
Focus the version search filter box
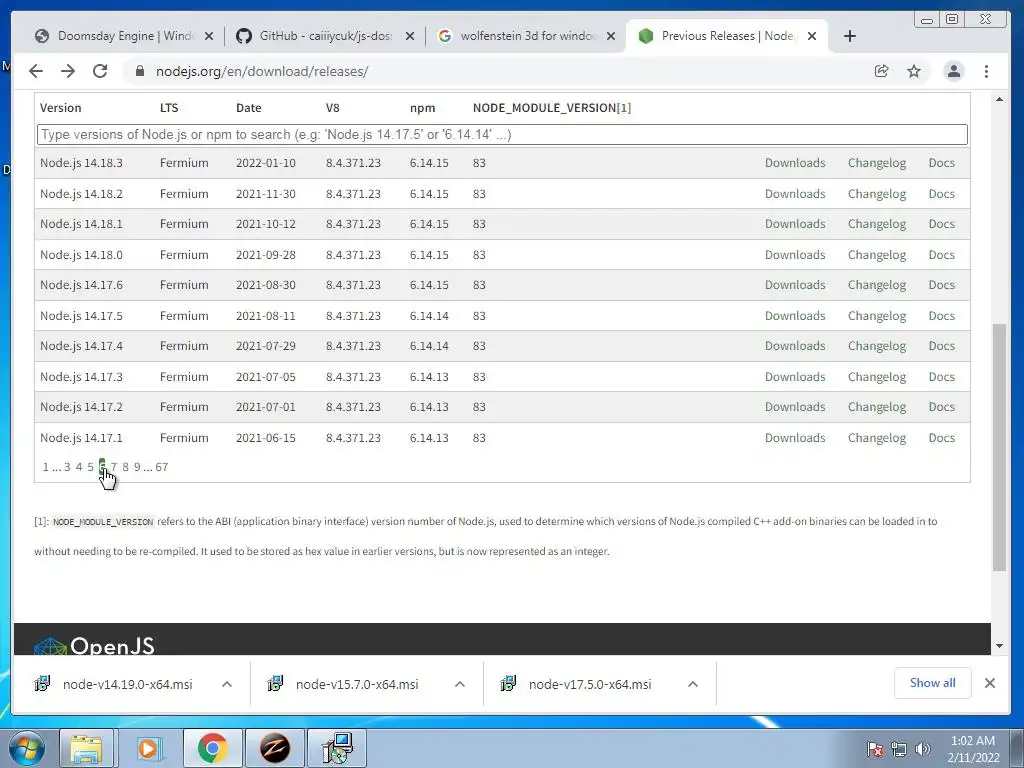pos(502,135)
